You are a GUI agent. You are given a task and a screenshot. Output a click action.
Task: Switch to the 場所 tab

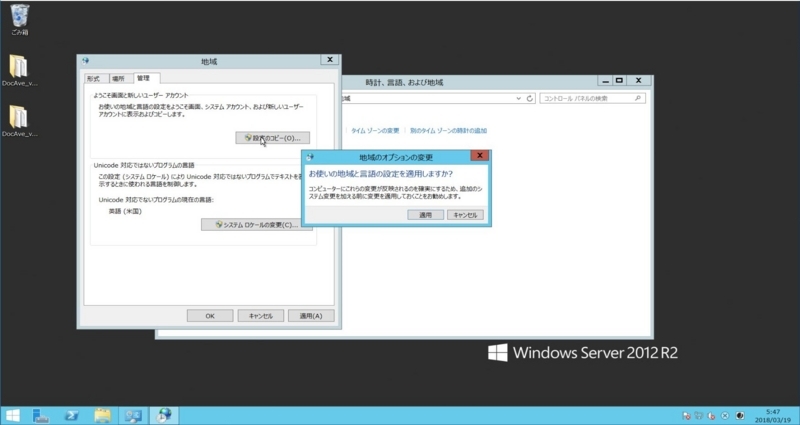pos(118,79)
